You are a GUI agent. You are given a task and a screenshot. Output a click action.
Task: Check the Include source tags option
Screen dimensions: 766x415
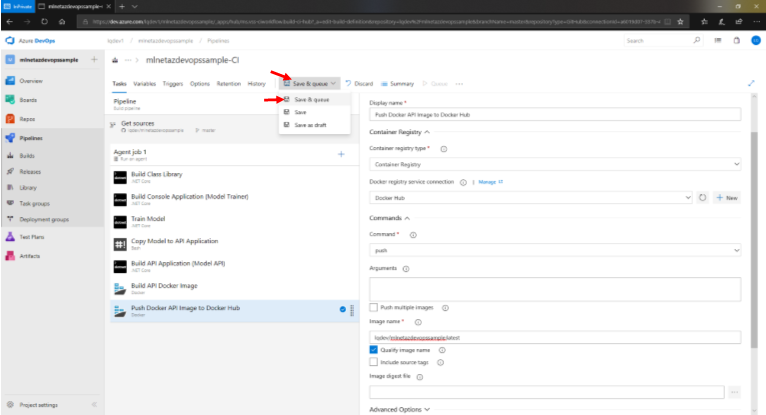click(x=374, y=362)
